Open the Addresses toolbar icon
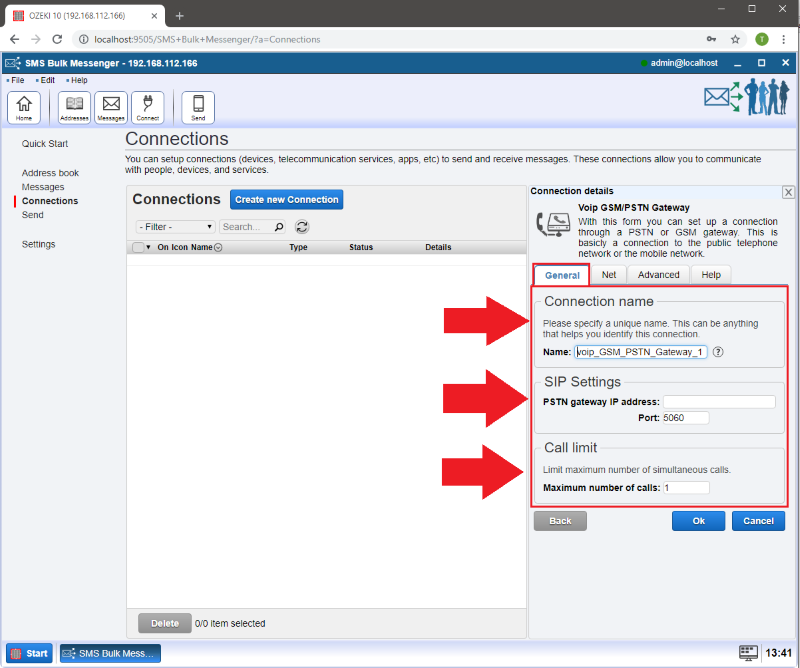800x668 pixels. point(74,106)
